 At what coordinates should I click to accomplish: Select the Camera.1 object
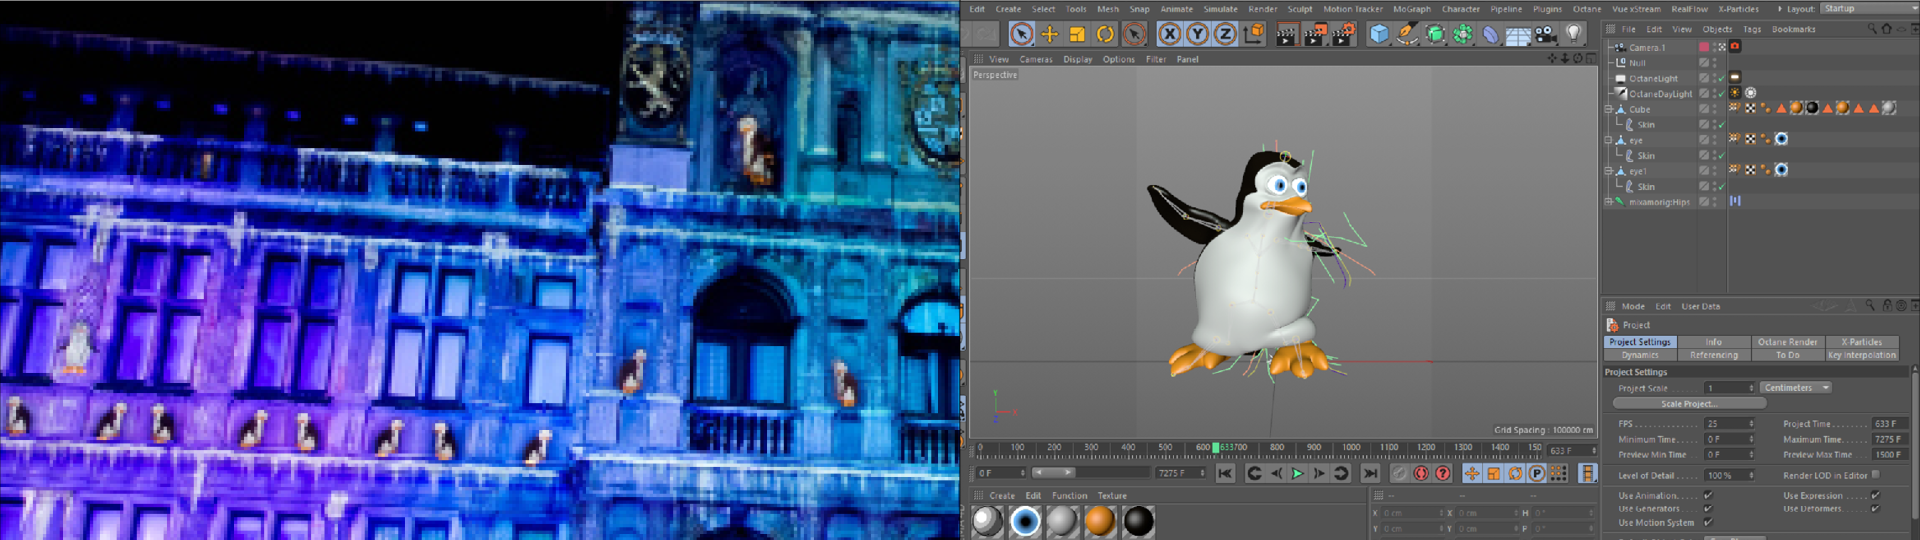click(x=1647, y=47)
